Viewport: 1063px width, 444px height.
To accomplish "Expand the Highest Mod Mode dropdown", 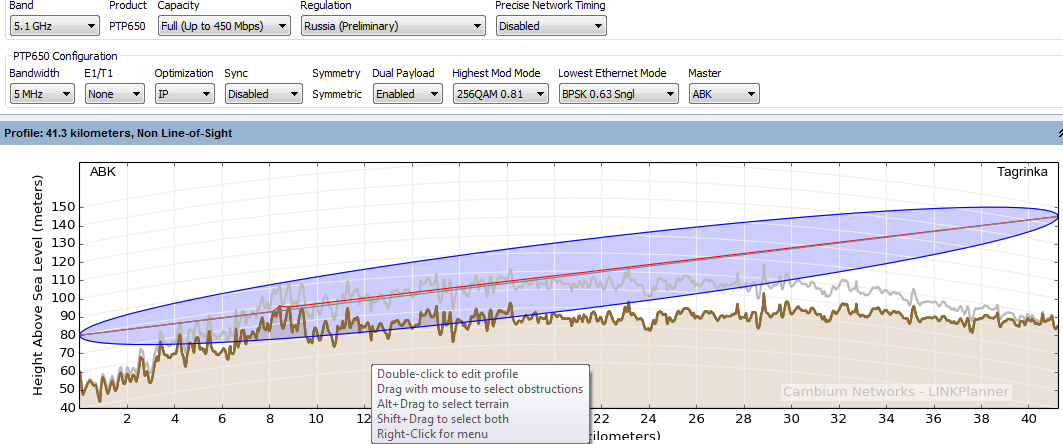I will (500, 94).
